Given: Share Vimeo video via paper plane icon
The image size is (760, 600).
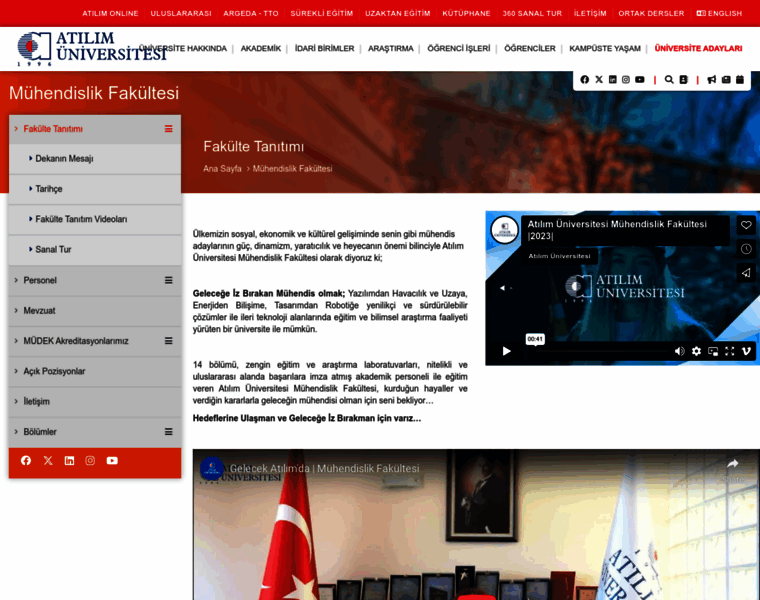Looking at the screenshot, I should pyautogui.click(x=746, y=272).
